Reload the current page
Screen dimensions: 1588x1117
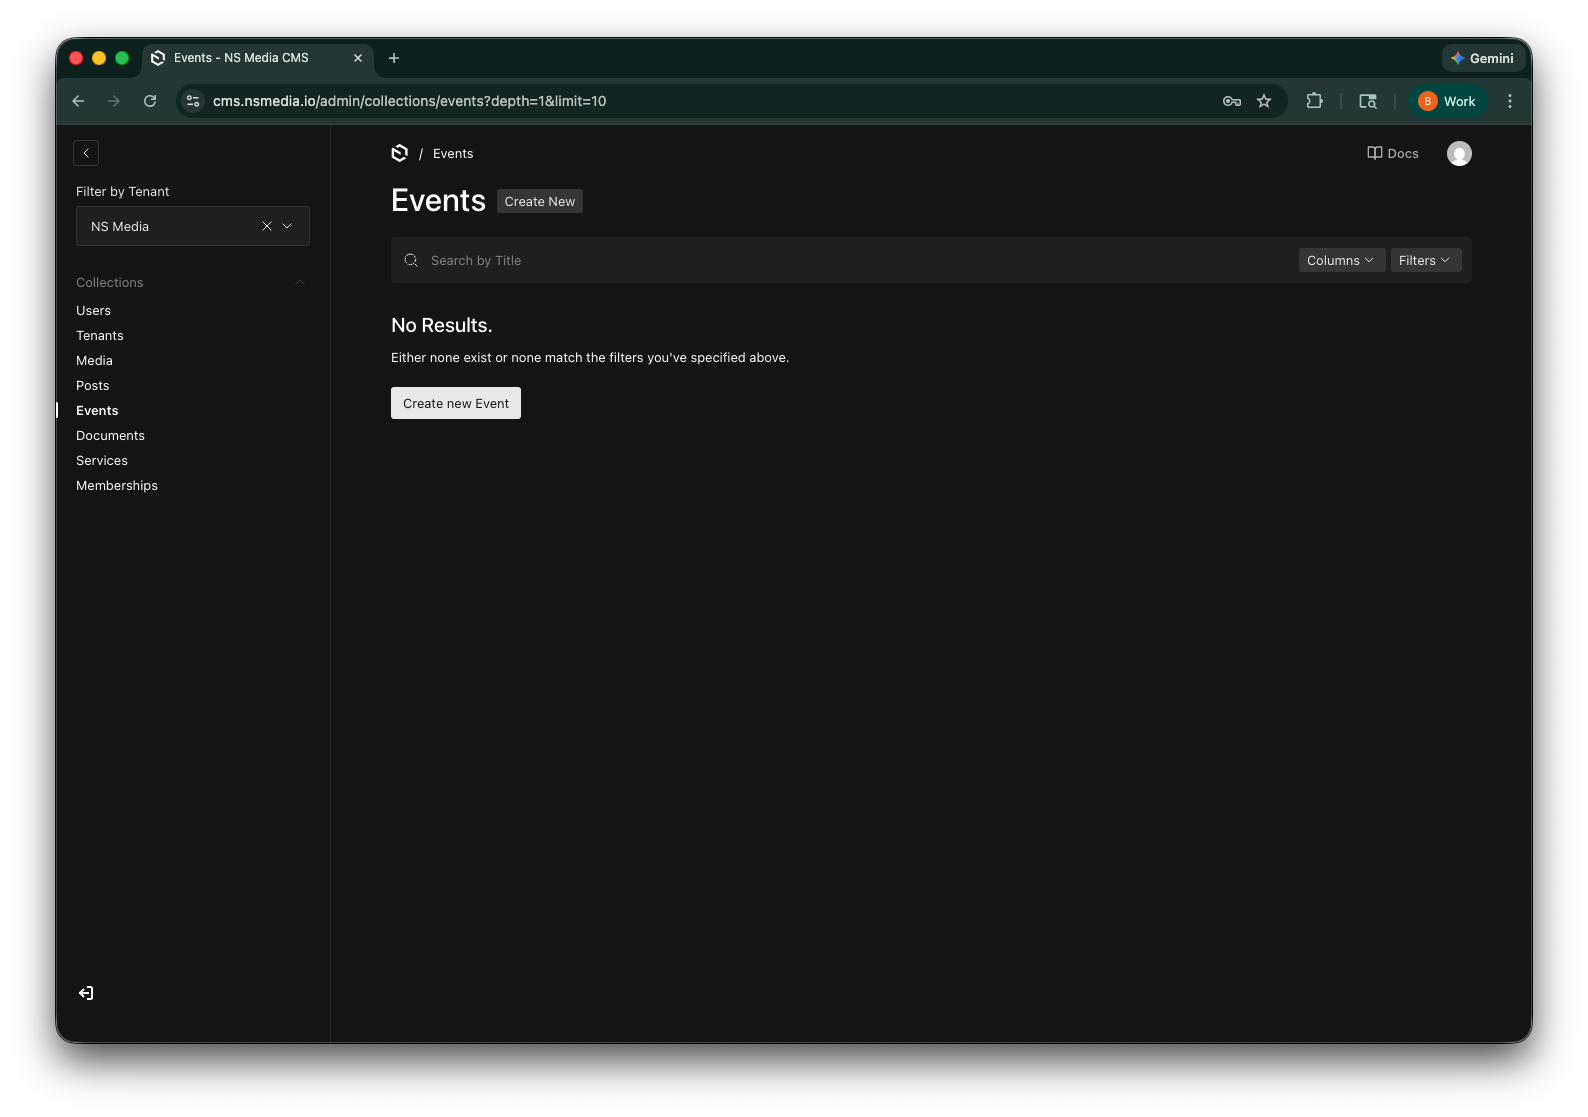[x=150, y=101]
